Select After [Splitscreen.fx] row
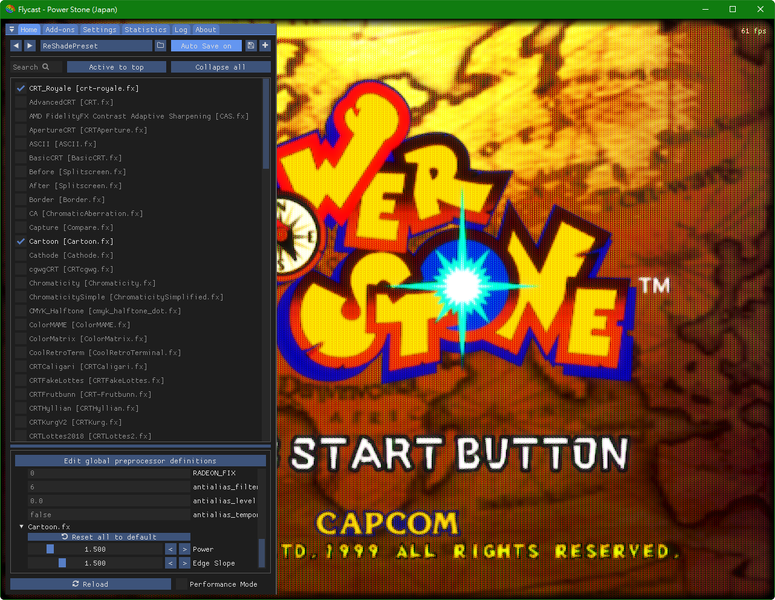The height and width of the screenshot is (600, 775). pos(75,185)
